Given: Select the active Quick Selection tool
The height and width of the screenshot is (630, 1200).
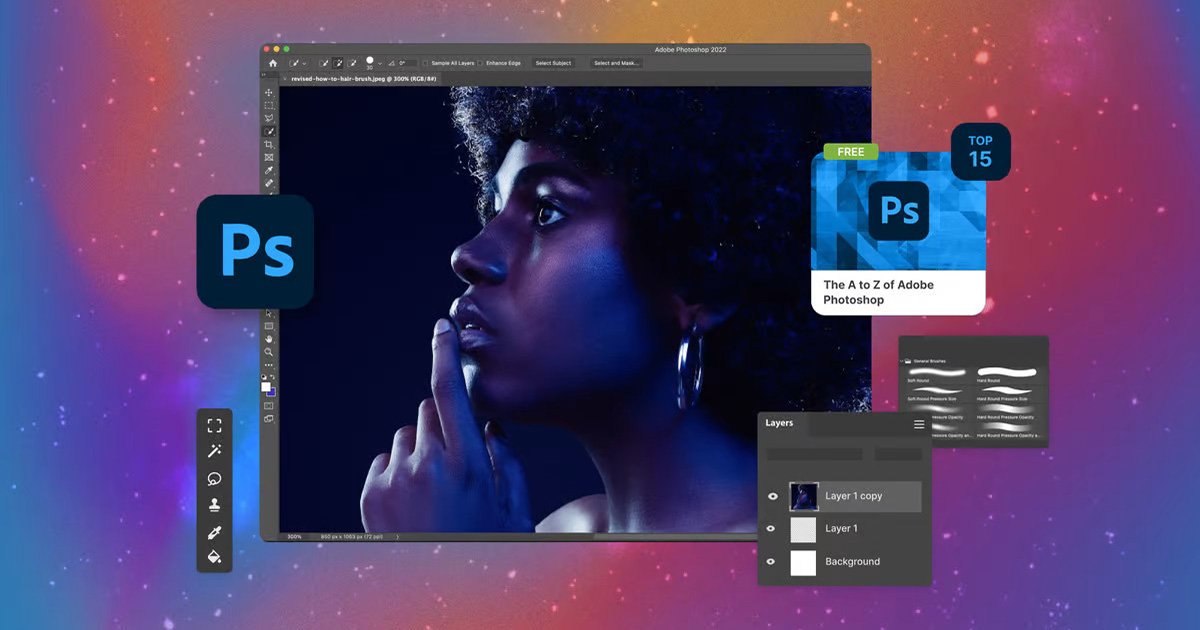Looking at the screenshot, I should pyautogui.click(x=269, y=131).
